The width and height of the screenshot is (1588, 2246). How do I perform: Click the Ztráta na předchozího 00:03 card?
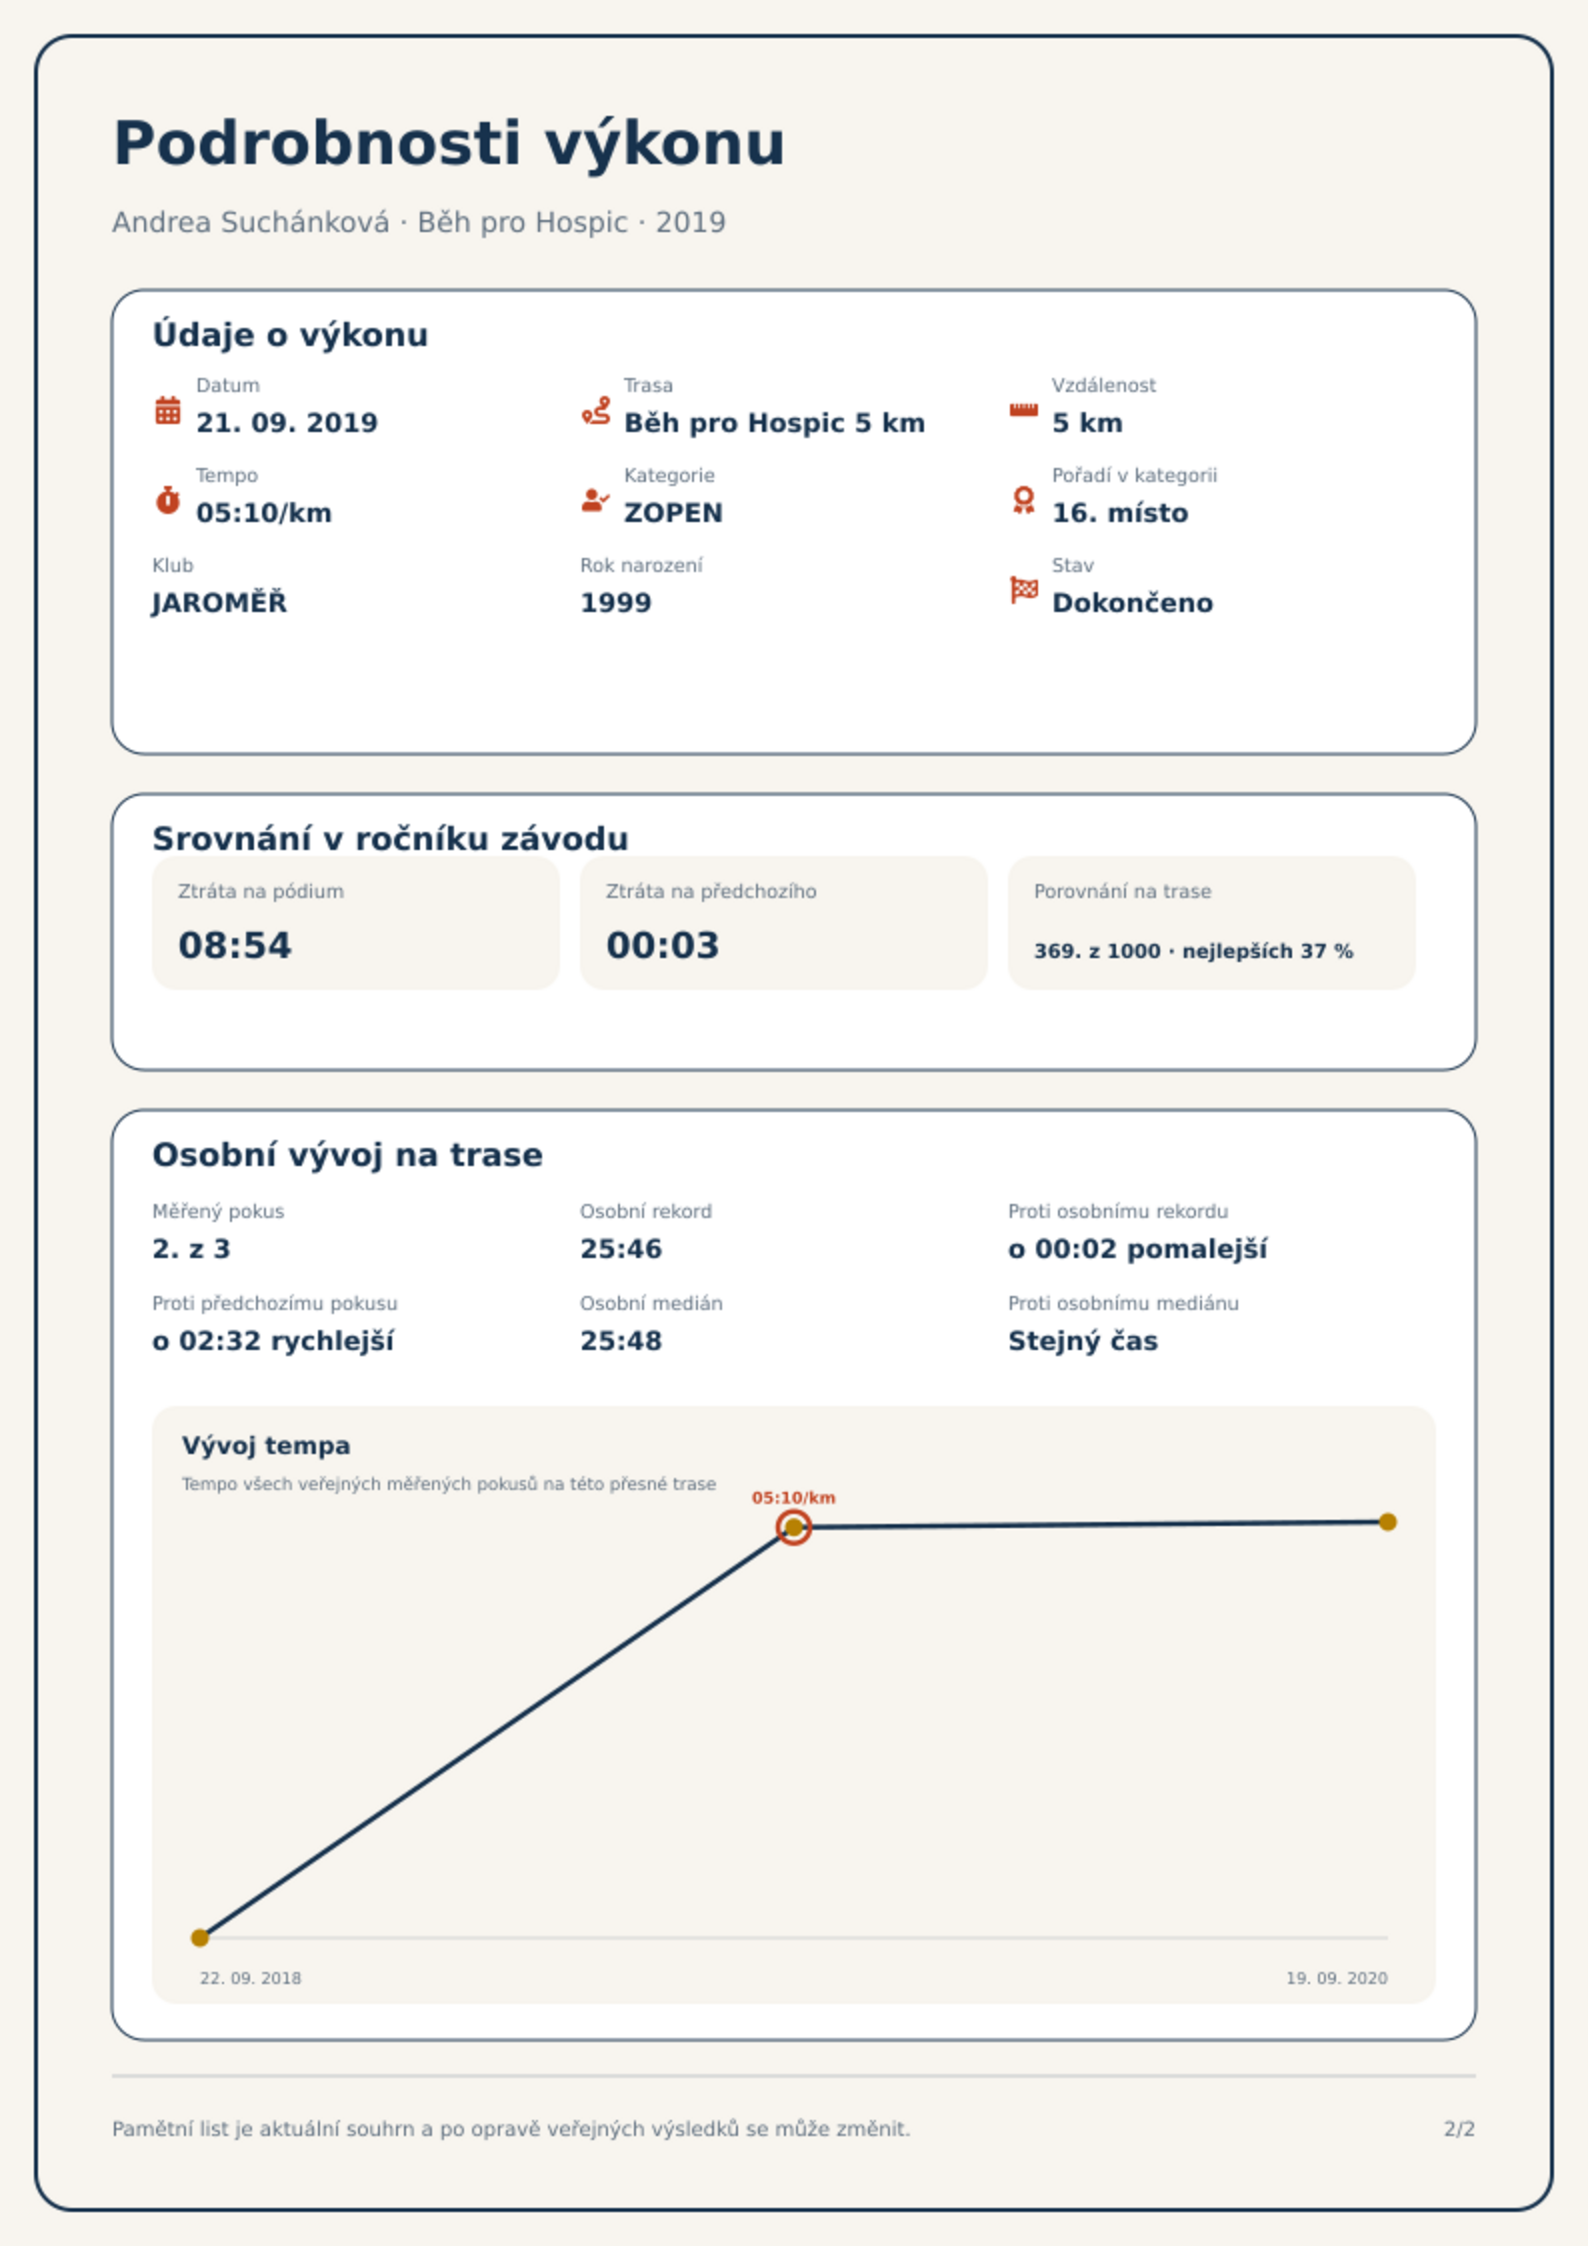click(784, 923)
